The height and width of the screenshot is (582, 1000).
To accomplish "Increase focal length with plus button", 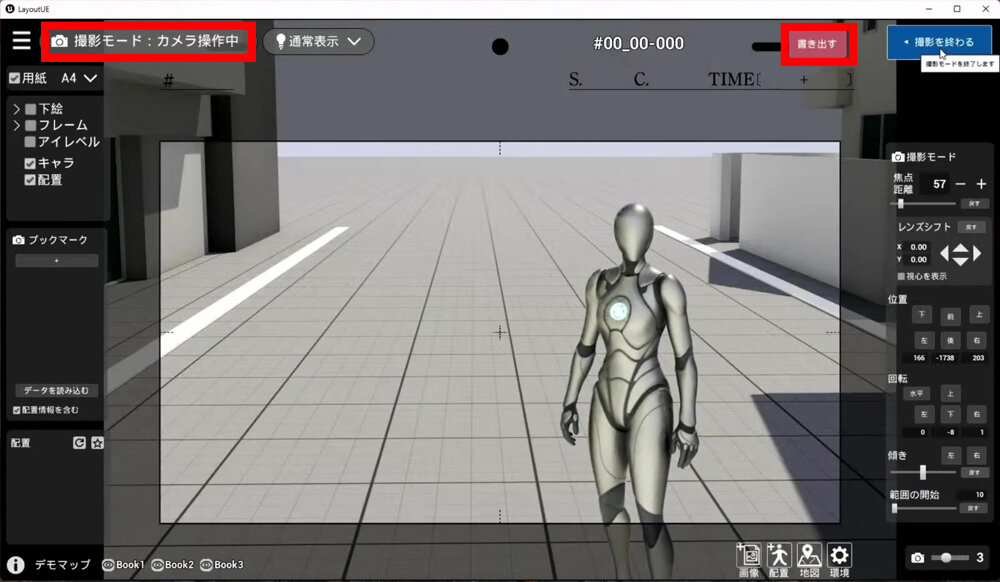I will click(x=981, y=184).
